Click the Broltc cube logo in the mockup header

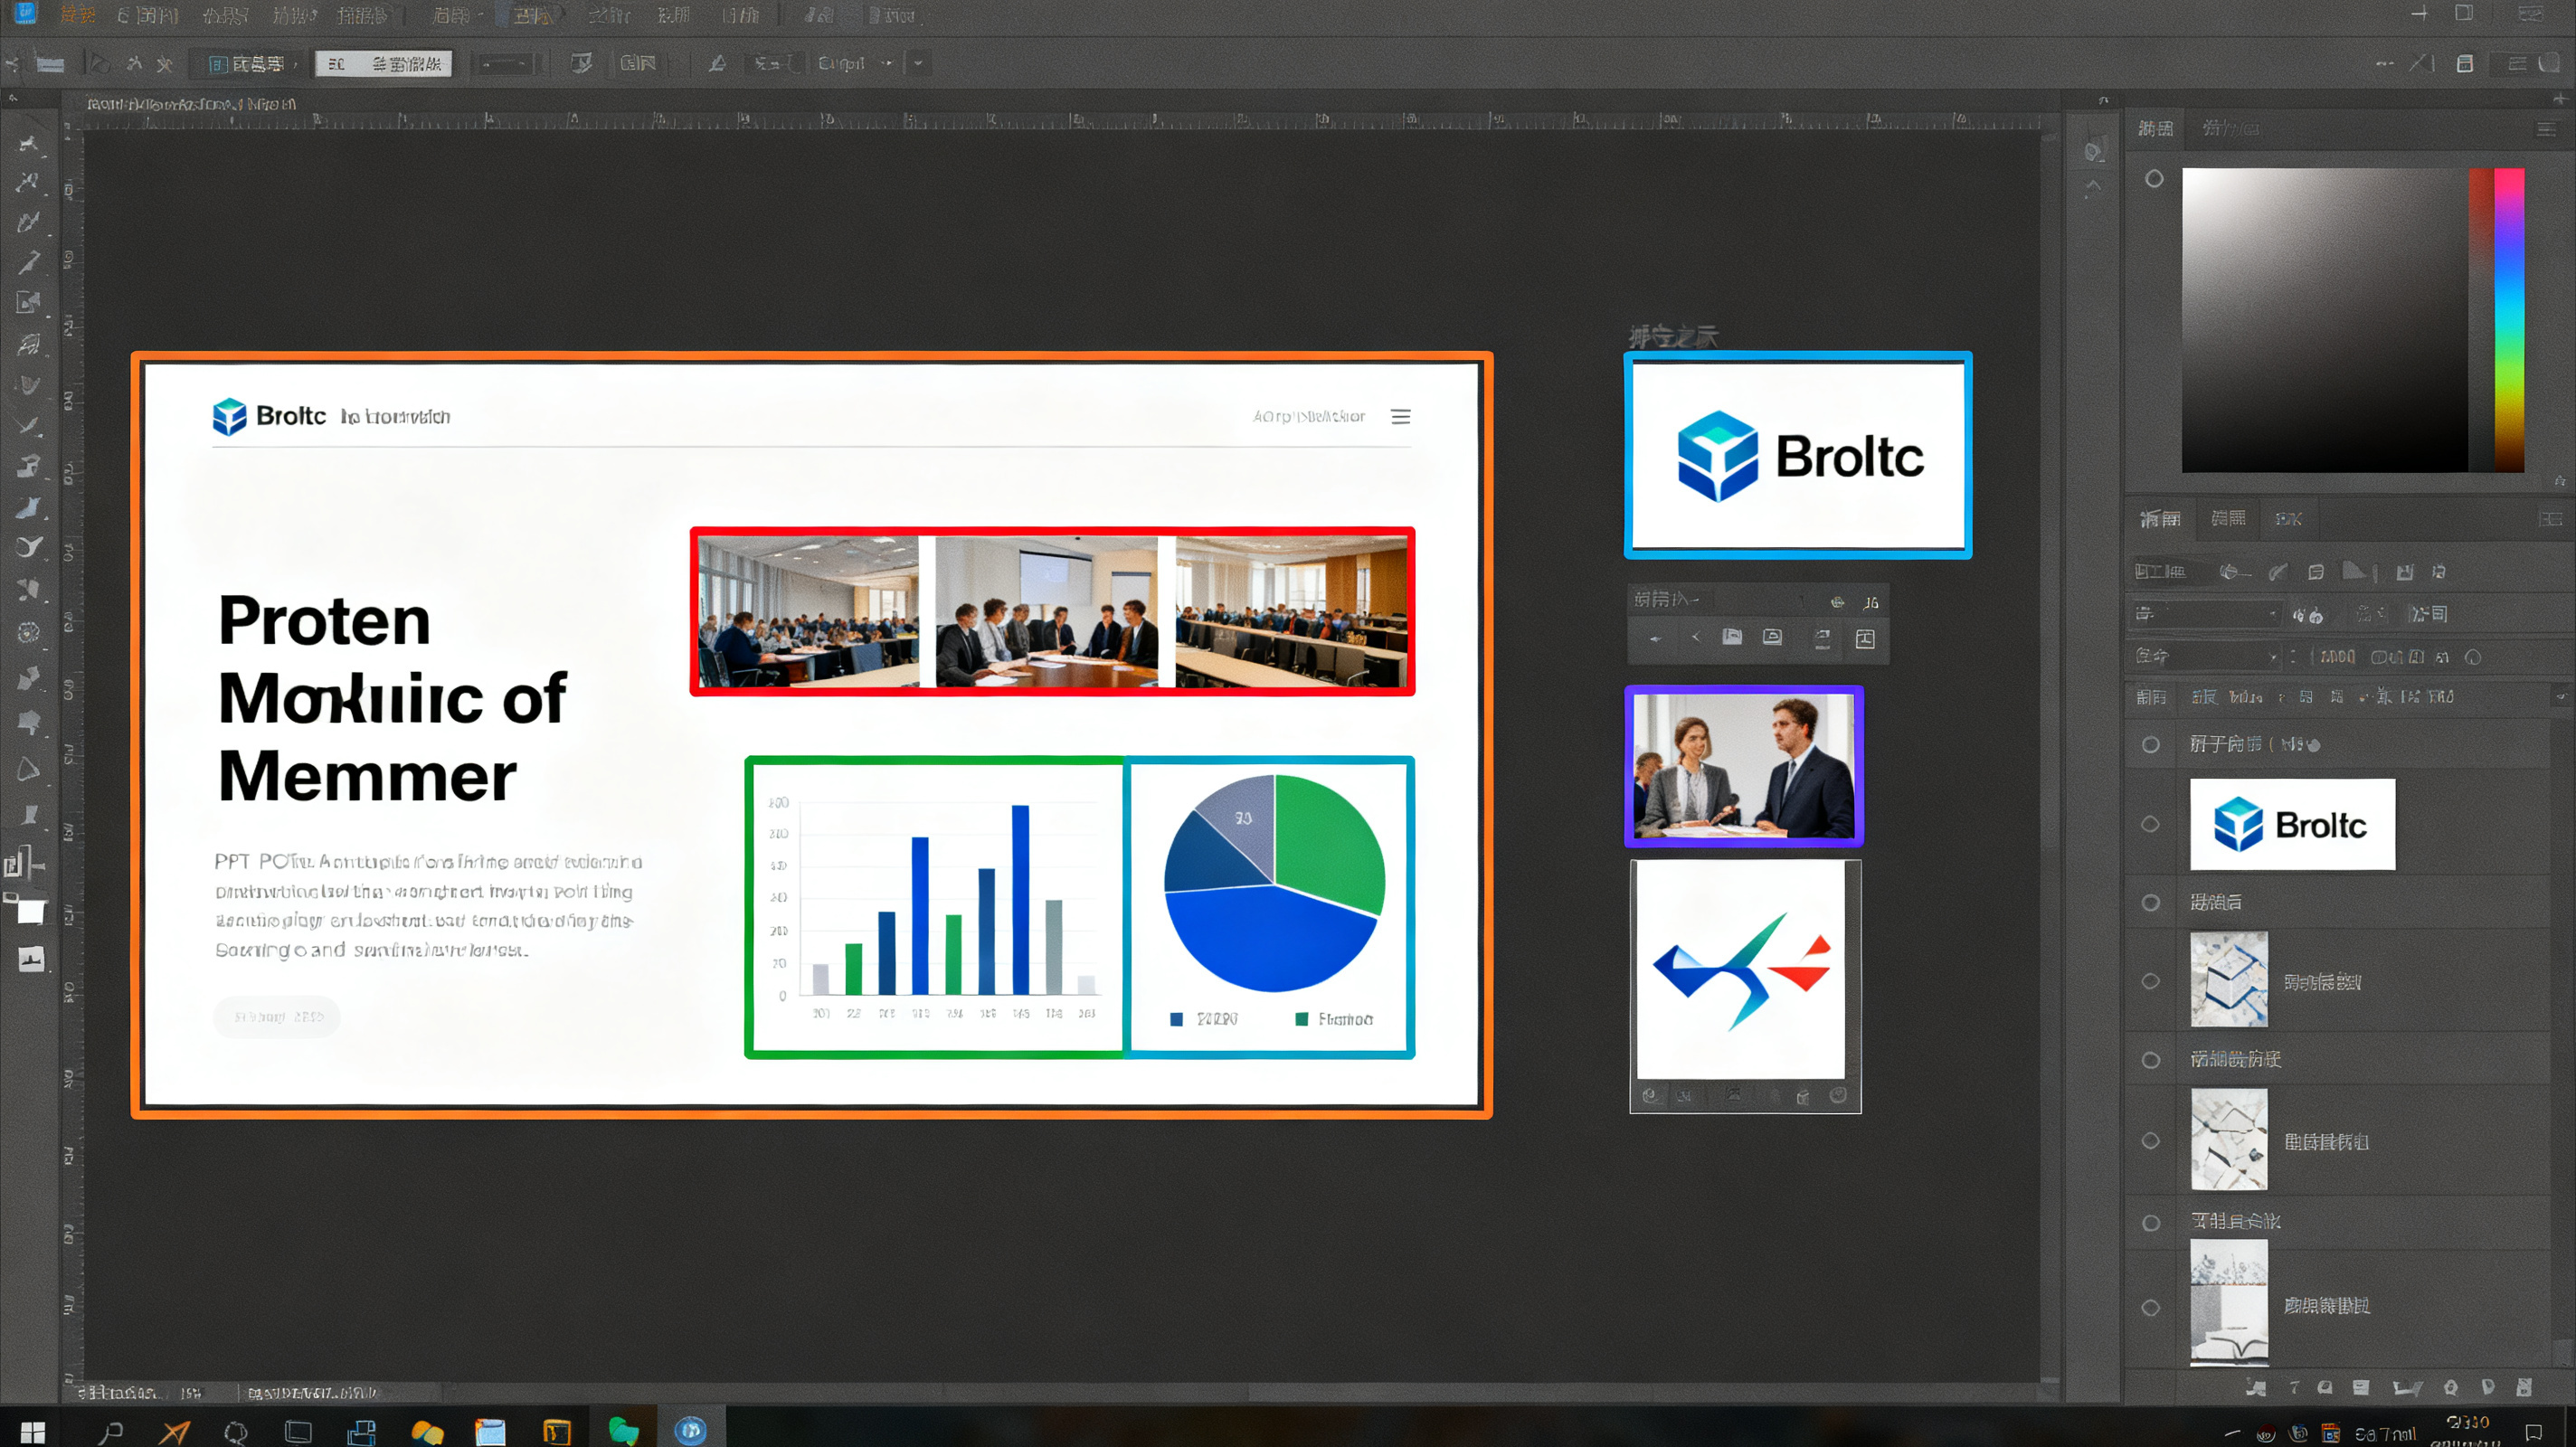pos(229,416)
